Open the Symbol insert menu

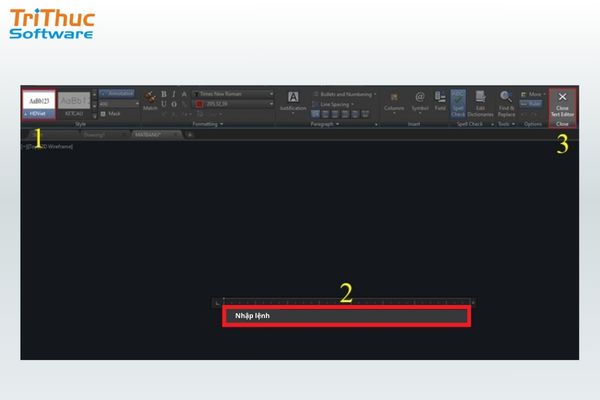tap(420, 103)
